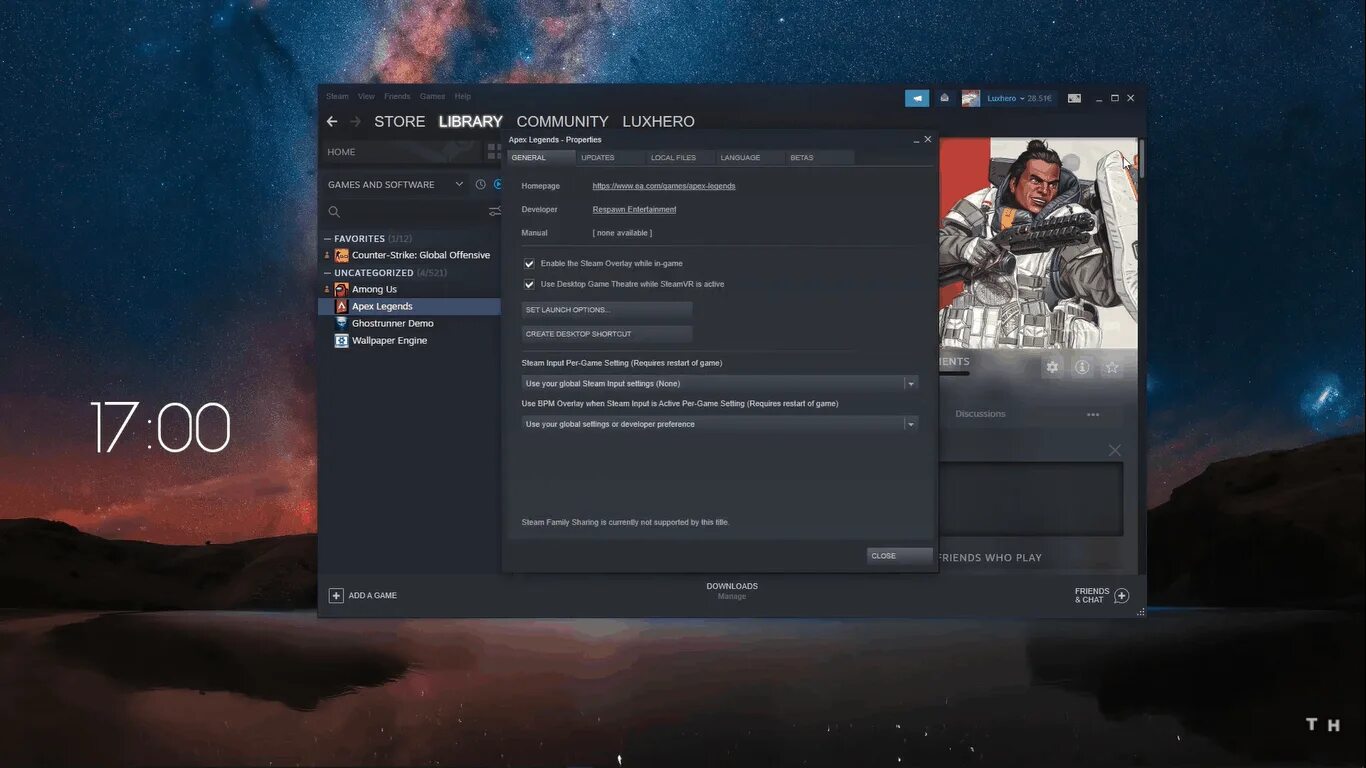
Task: Go back with the left arrow
Action: [332, 121]
